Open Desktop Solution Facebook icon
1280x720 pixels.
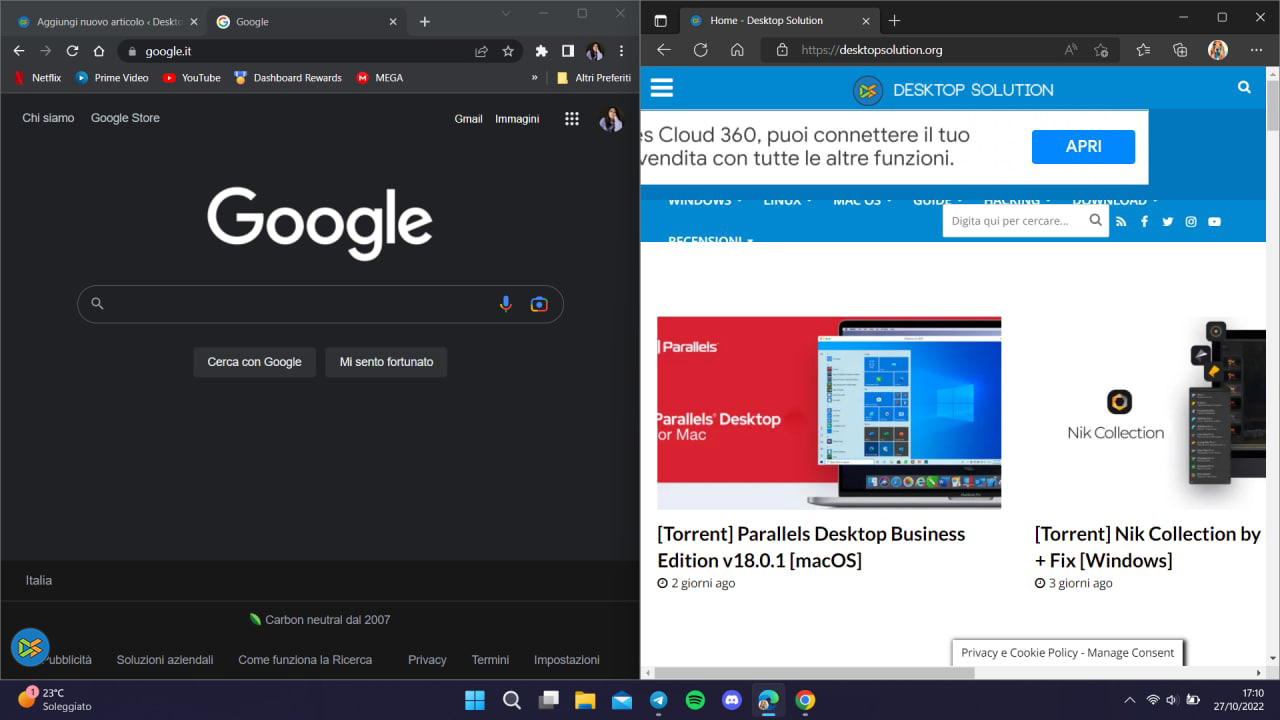click(1144, 222)
